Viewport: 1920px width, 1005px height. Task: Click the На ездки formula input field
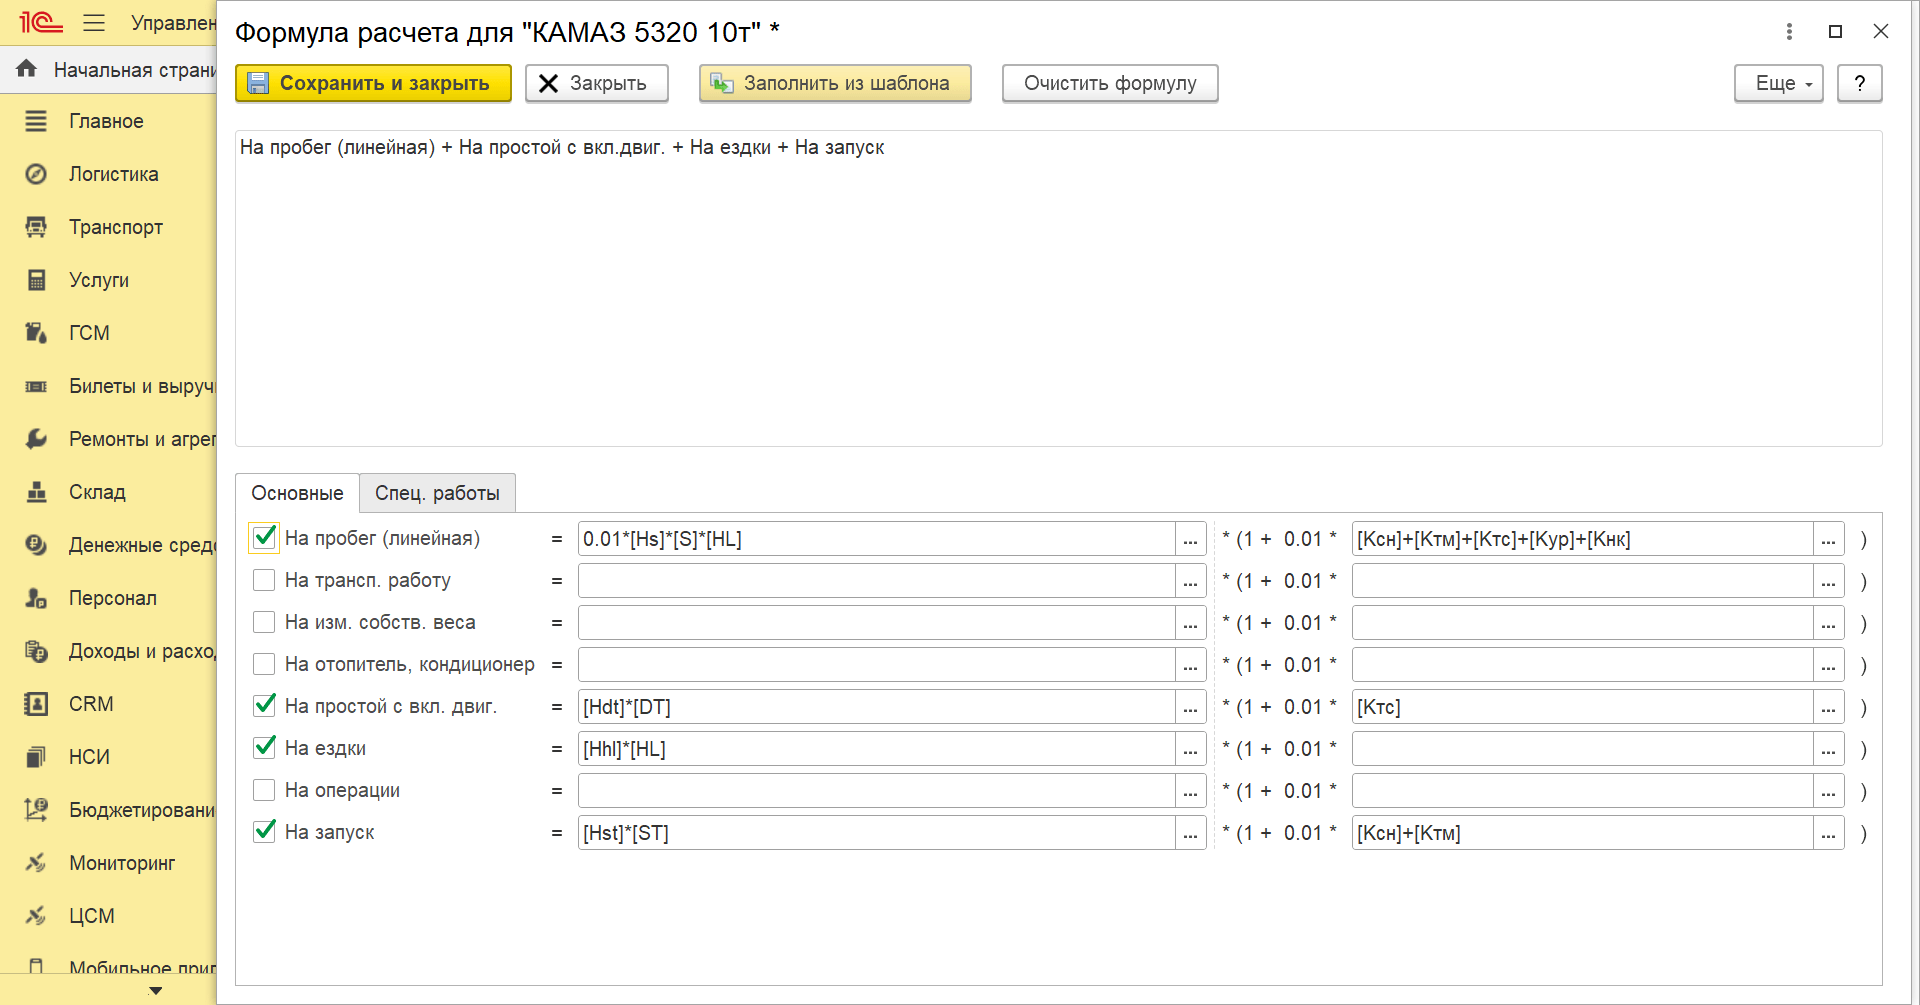876,749
